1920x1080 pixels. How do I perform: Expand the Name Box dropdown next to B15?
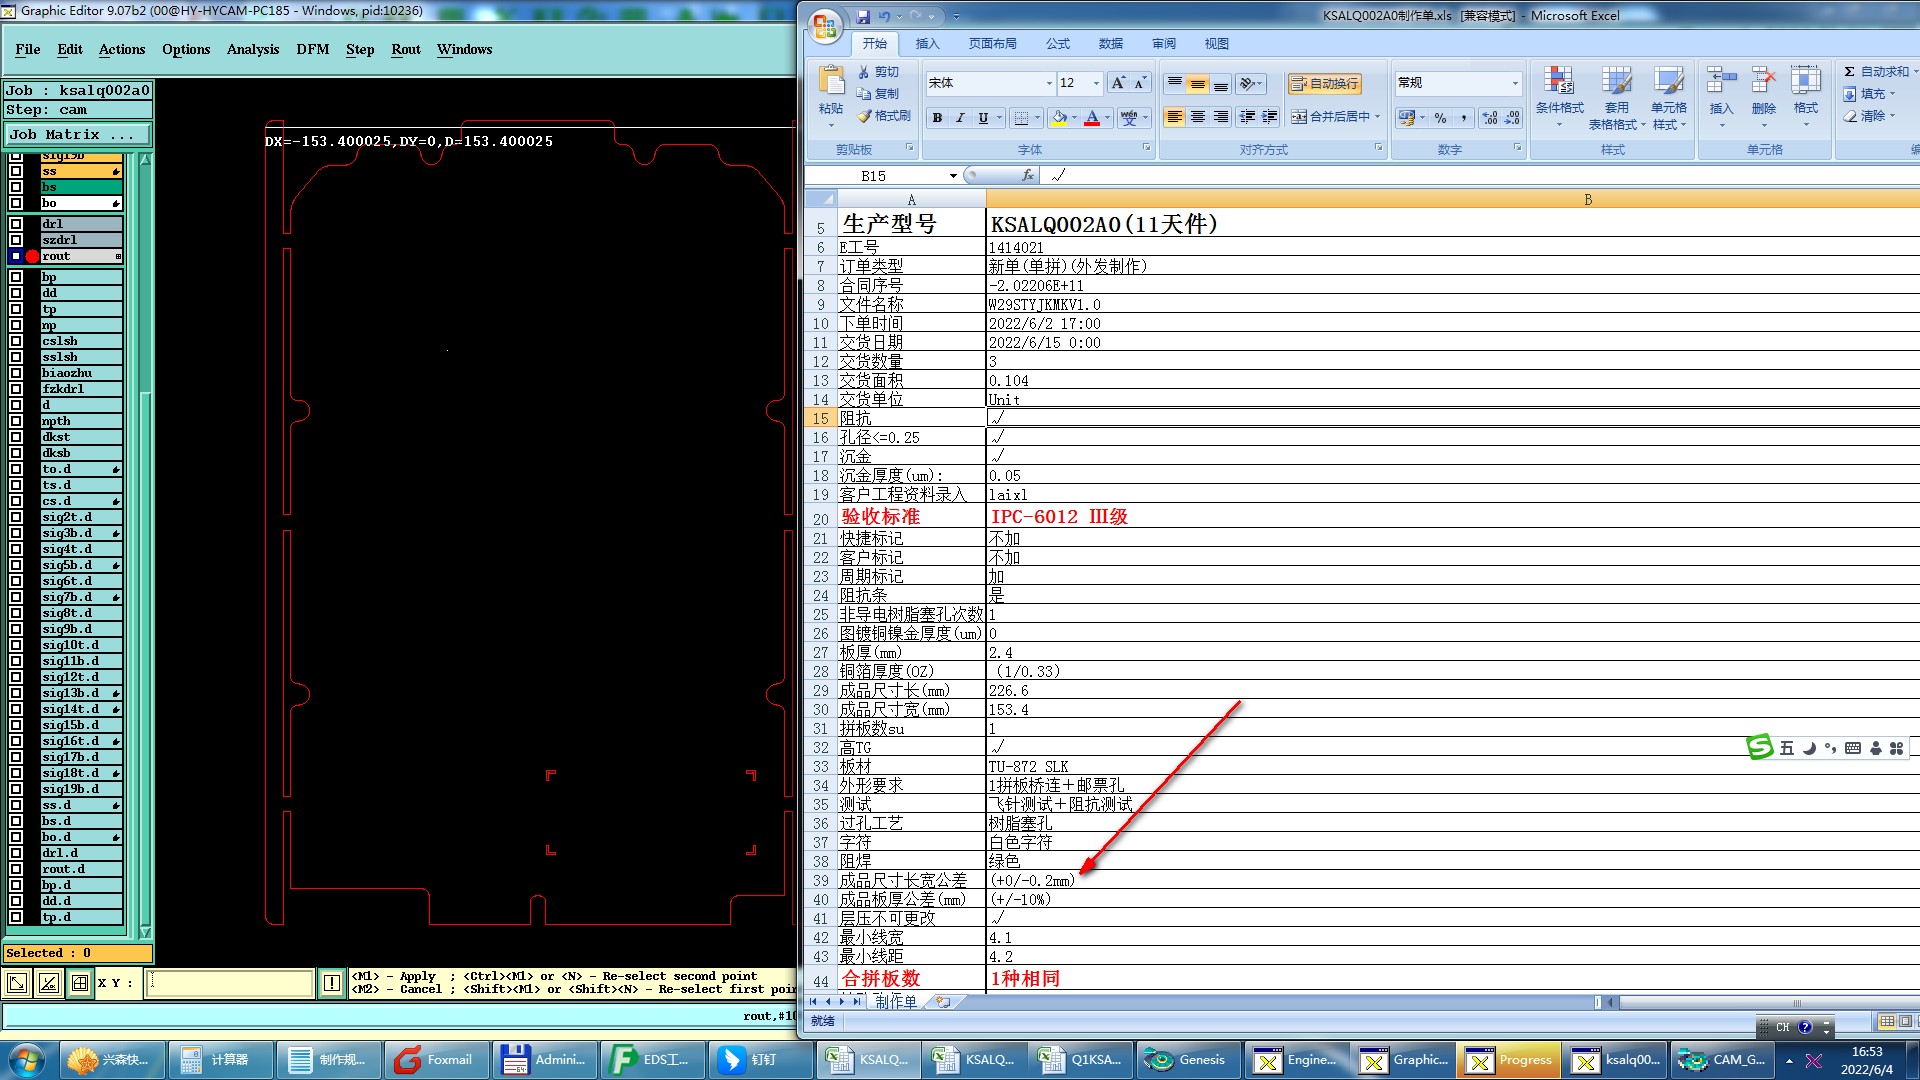coord(953,175)
